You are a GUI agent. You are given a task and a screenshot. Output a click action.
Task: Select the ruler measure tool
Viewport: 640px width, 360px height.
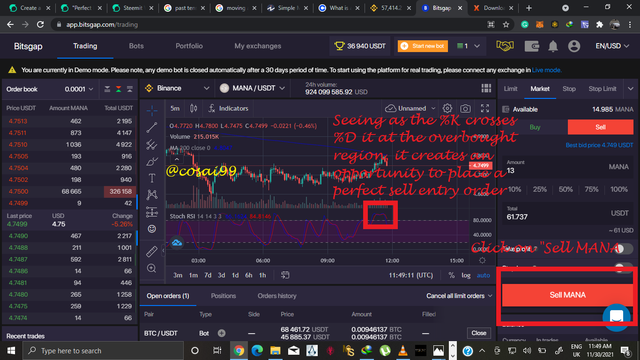pos(152,251)
